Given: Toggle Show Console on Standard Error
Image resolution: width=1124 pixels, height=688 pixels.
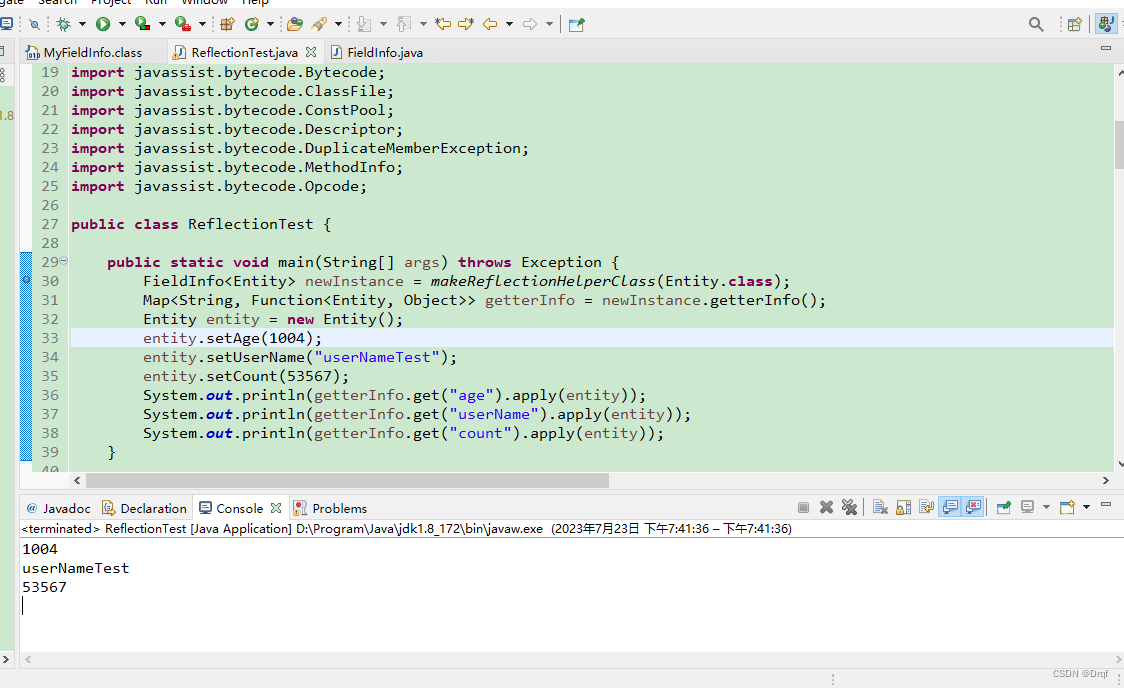Looking at the screenshot, I should (x=973, y=507).
